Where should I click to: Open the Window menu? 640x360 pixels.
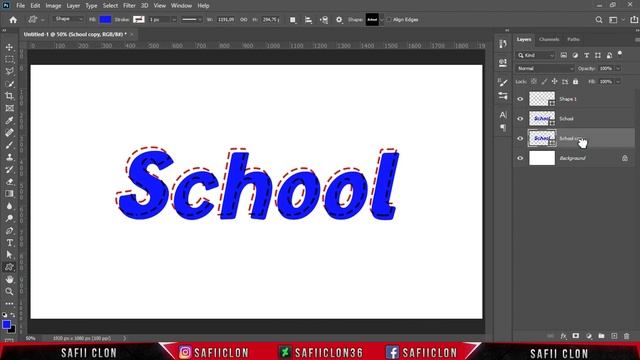tap(181, 6)
